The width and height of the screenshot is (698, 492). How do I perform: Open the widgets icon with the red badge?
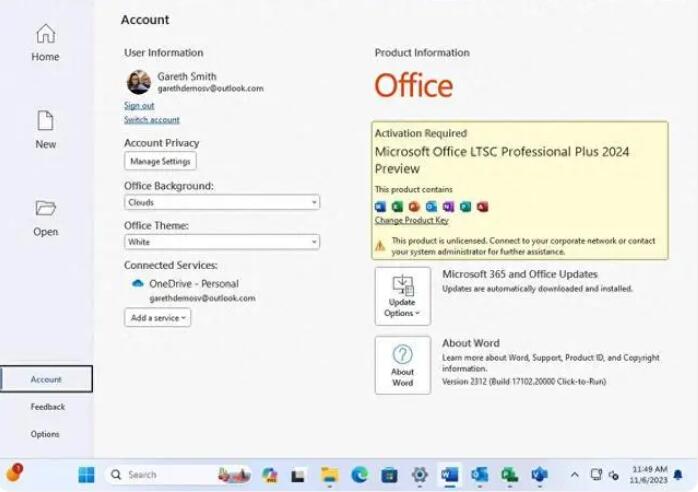tap(14, 473)
